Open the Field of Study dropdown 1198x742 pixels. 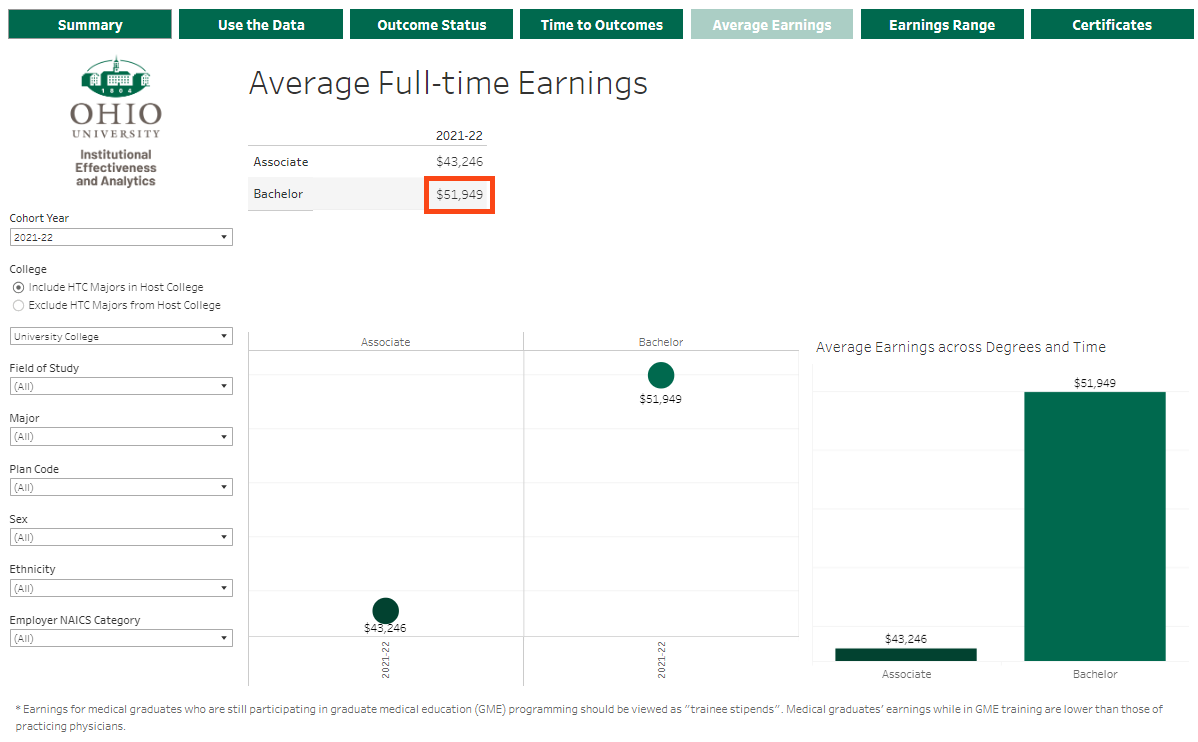[x=121, y=387]
